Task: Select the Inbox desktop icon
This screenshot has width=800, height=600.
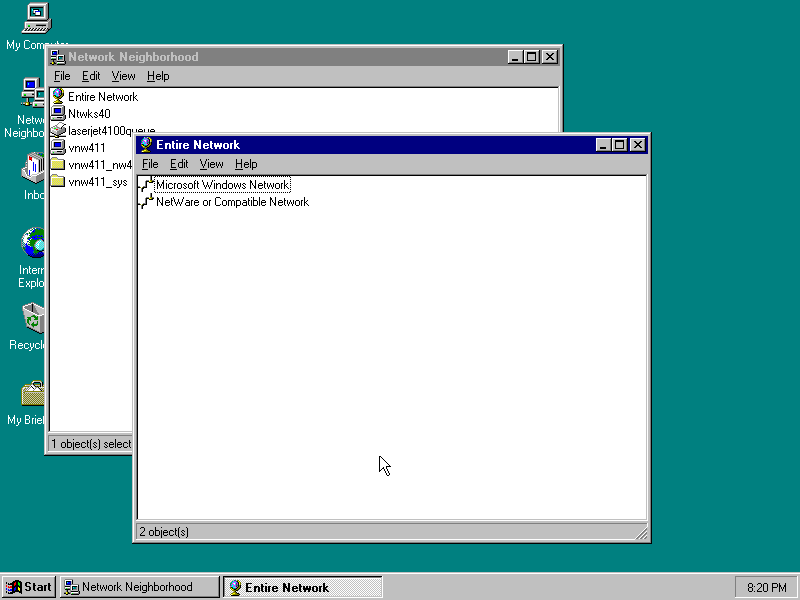Action: [33, 167]
